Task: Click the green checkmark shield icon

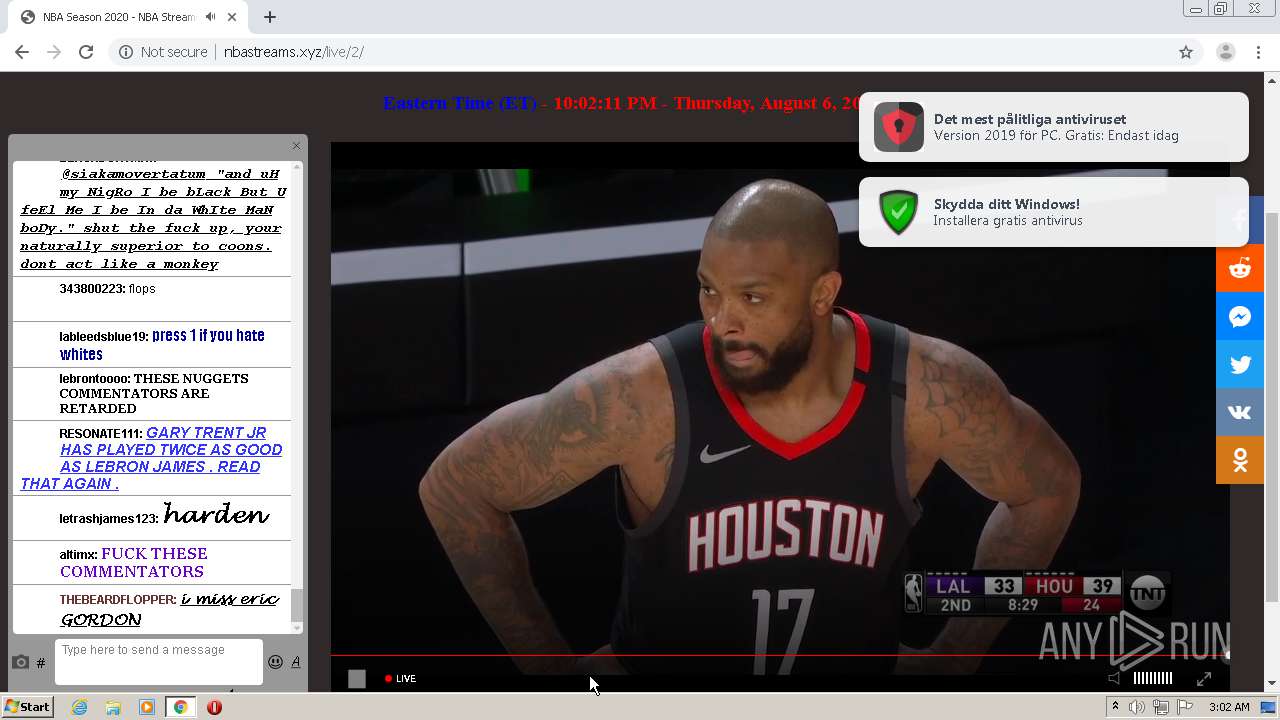Action: pos(898,212)
